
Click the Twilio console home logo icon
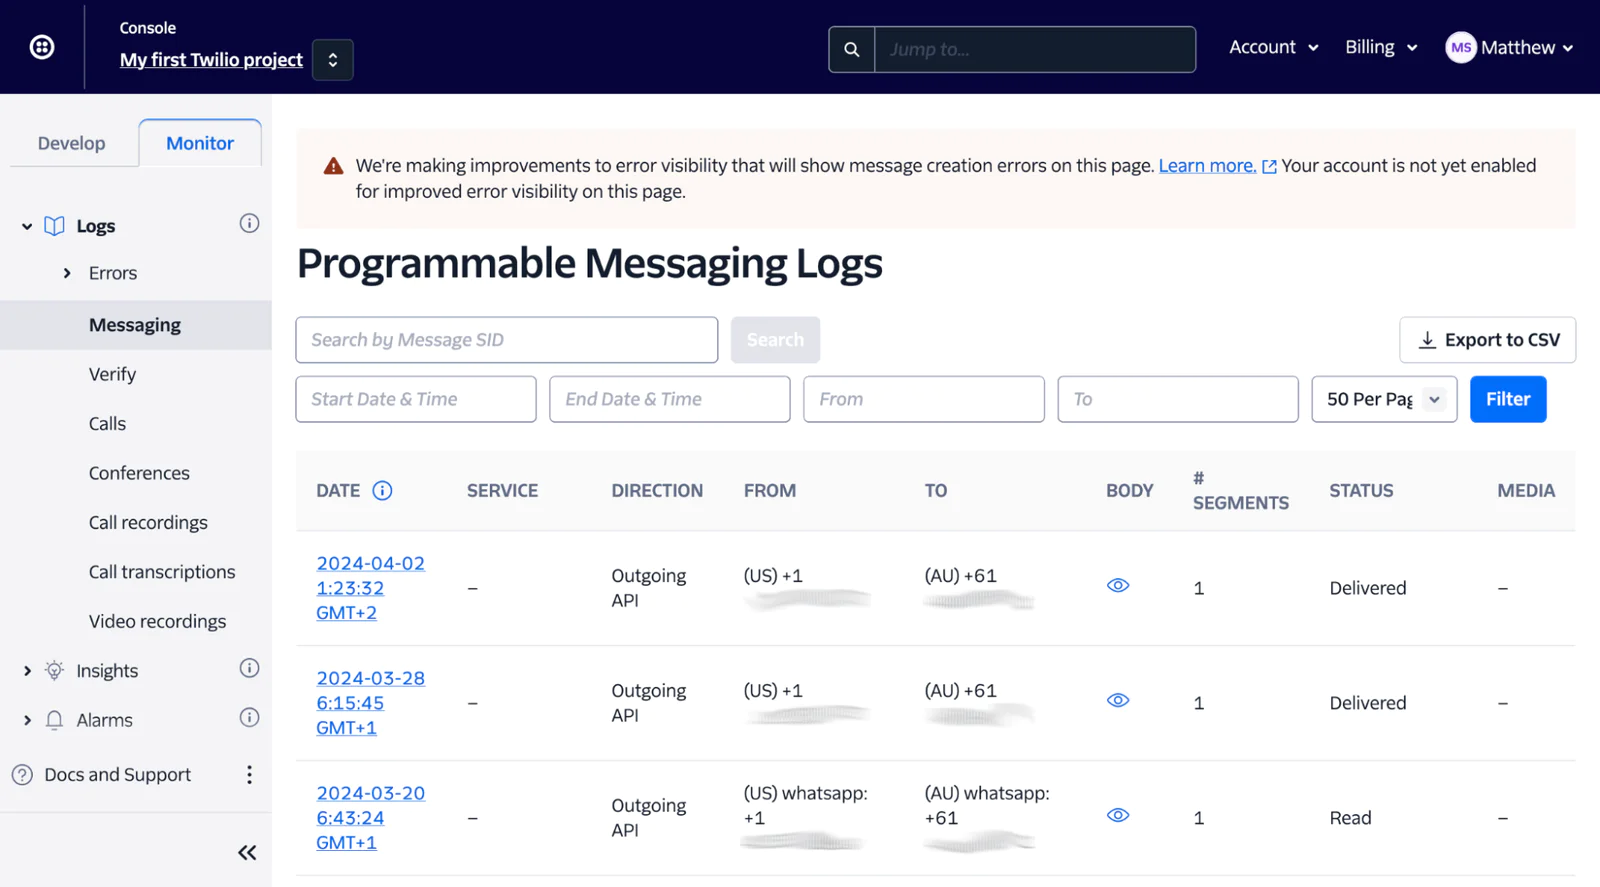(42, 47)
